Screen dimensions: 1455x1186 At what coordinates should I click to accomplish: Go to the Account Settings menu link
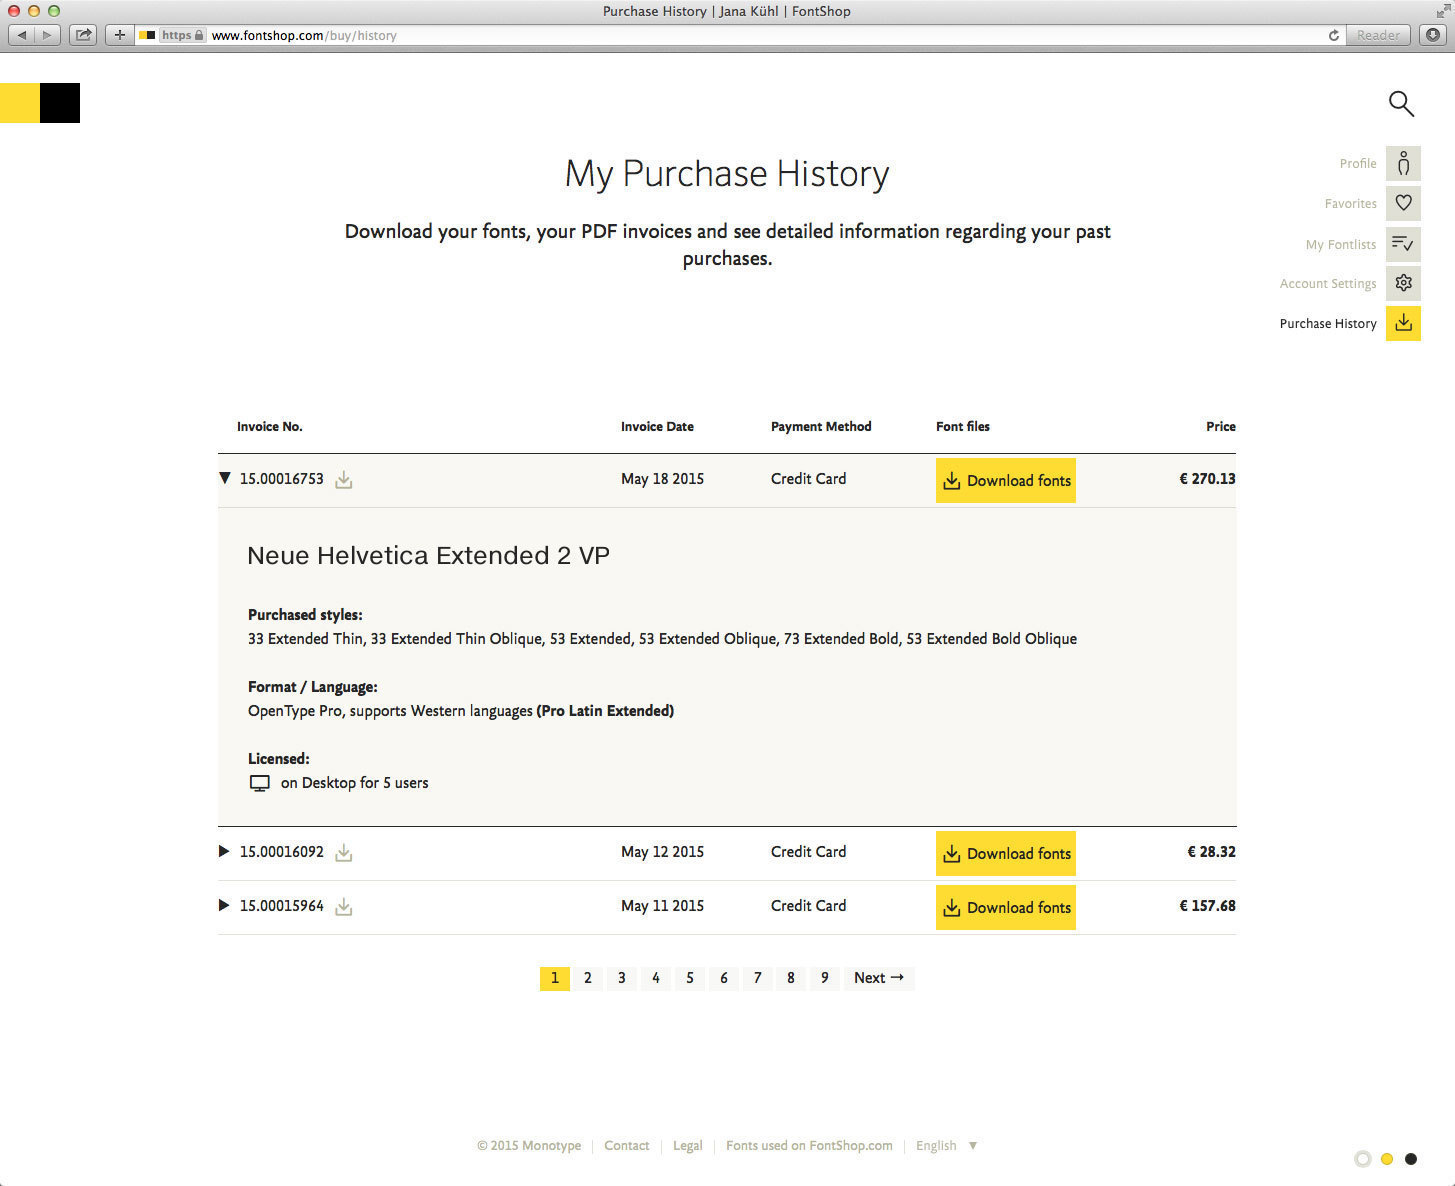pos(1328,284)
